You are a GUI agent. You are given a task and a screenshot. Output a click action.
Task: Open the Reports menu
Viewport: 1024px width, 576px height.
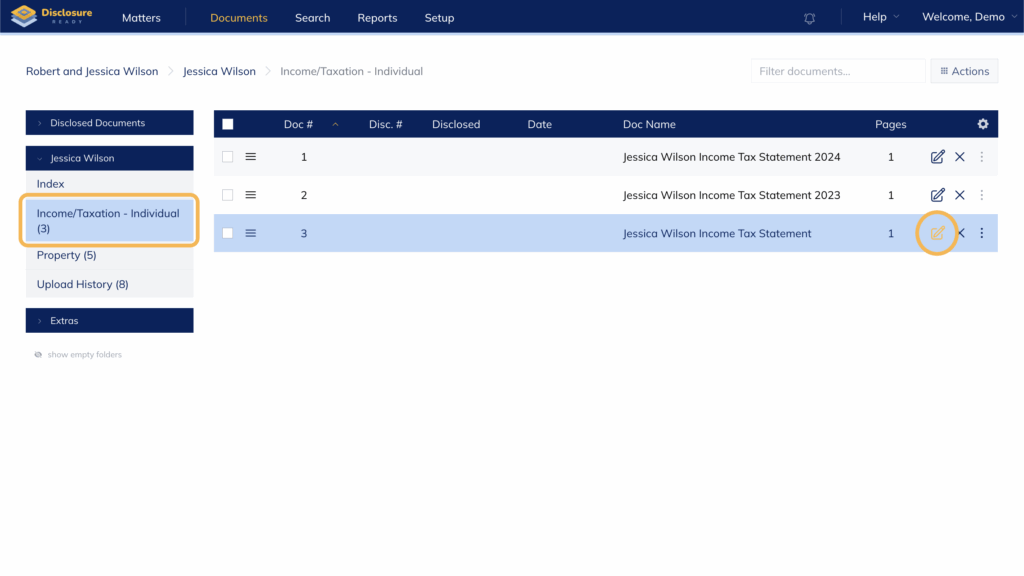(377, 18)
